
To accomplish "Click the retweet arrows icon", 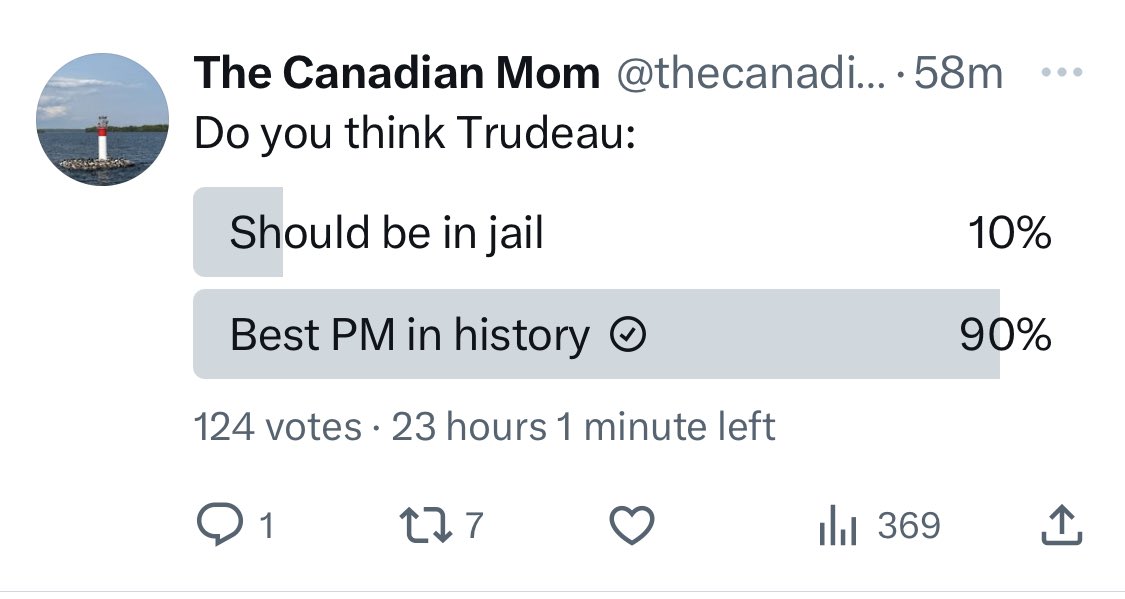I will click(x=425, y=525).
